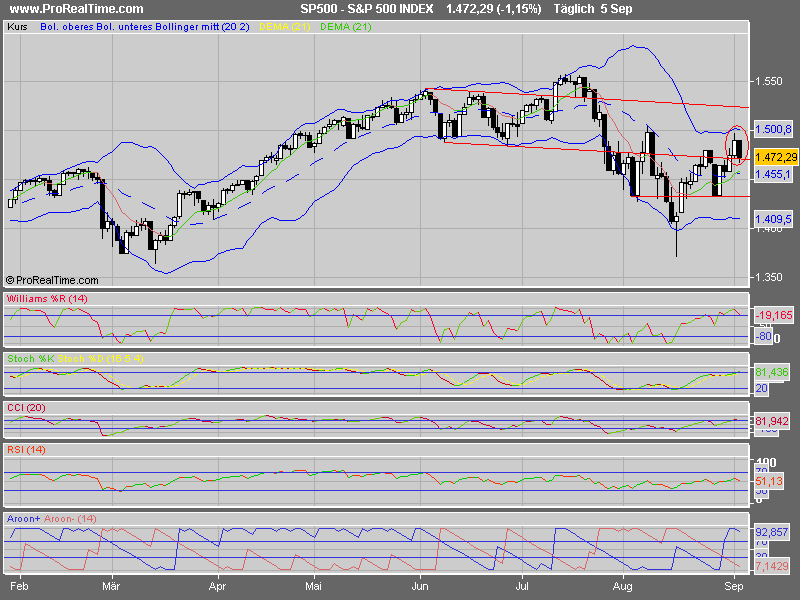
Task: Click the 1.455,1 middle band value tag
Action: 773,174
